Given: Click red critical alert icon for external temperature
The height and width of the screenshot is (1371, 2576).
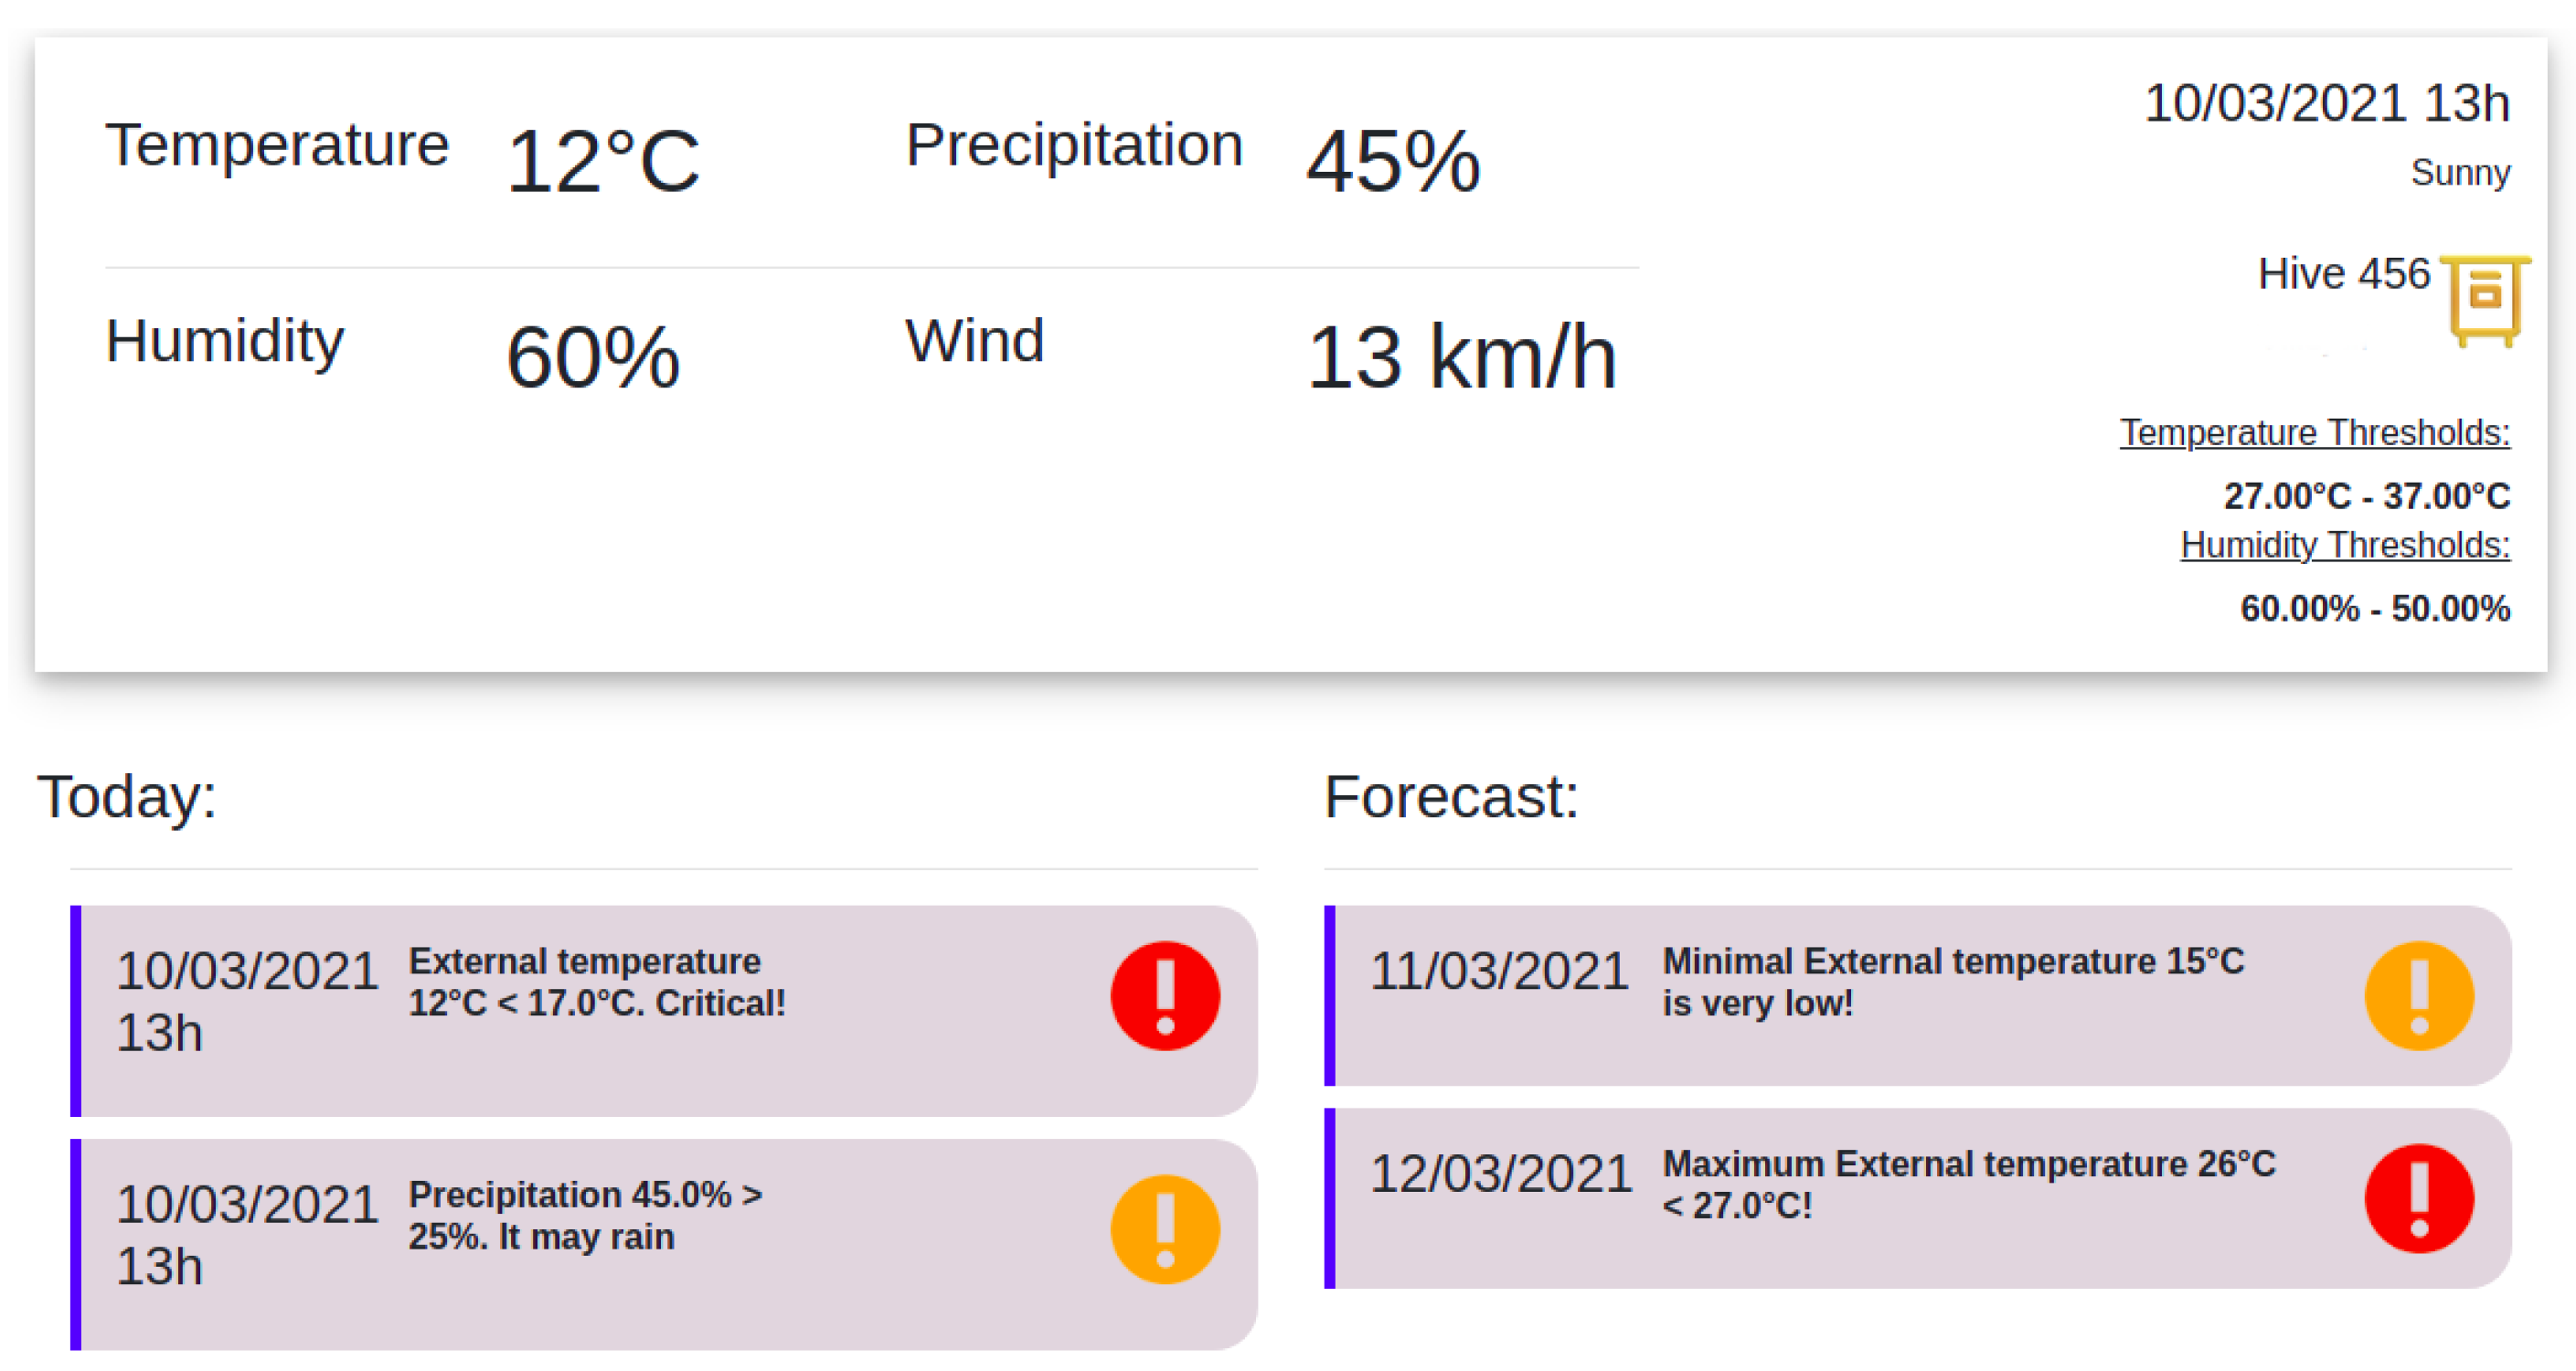Looking at the screenshot, I should coord(1165,995).
